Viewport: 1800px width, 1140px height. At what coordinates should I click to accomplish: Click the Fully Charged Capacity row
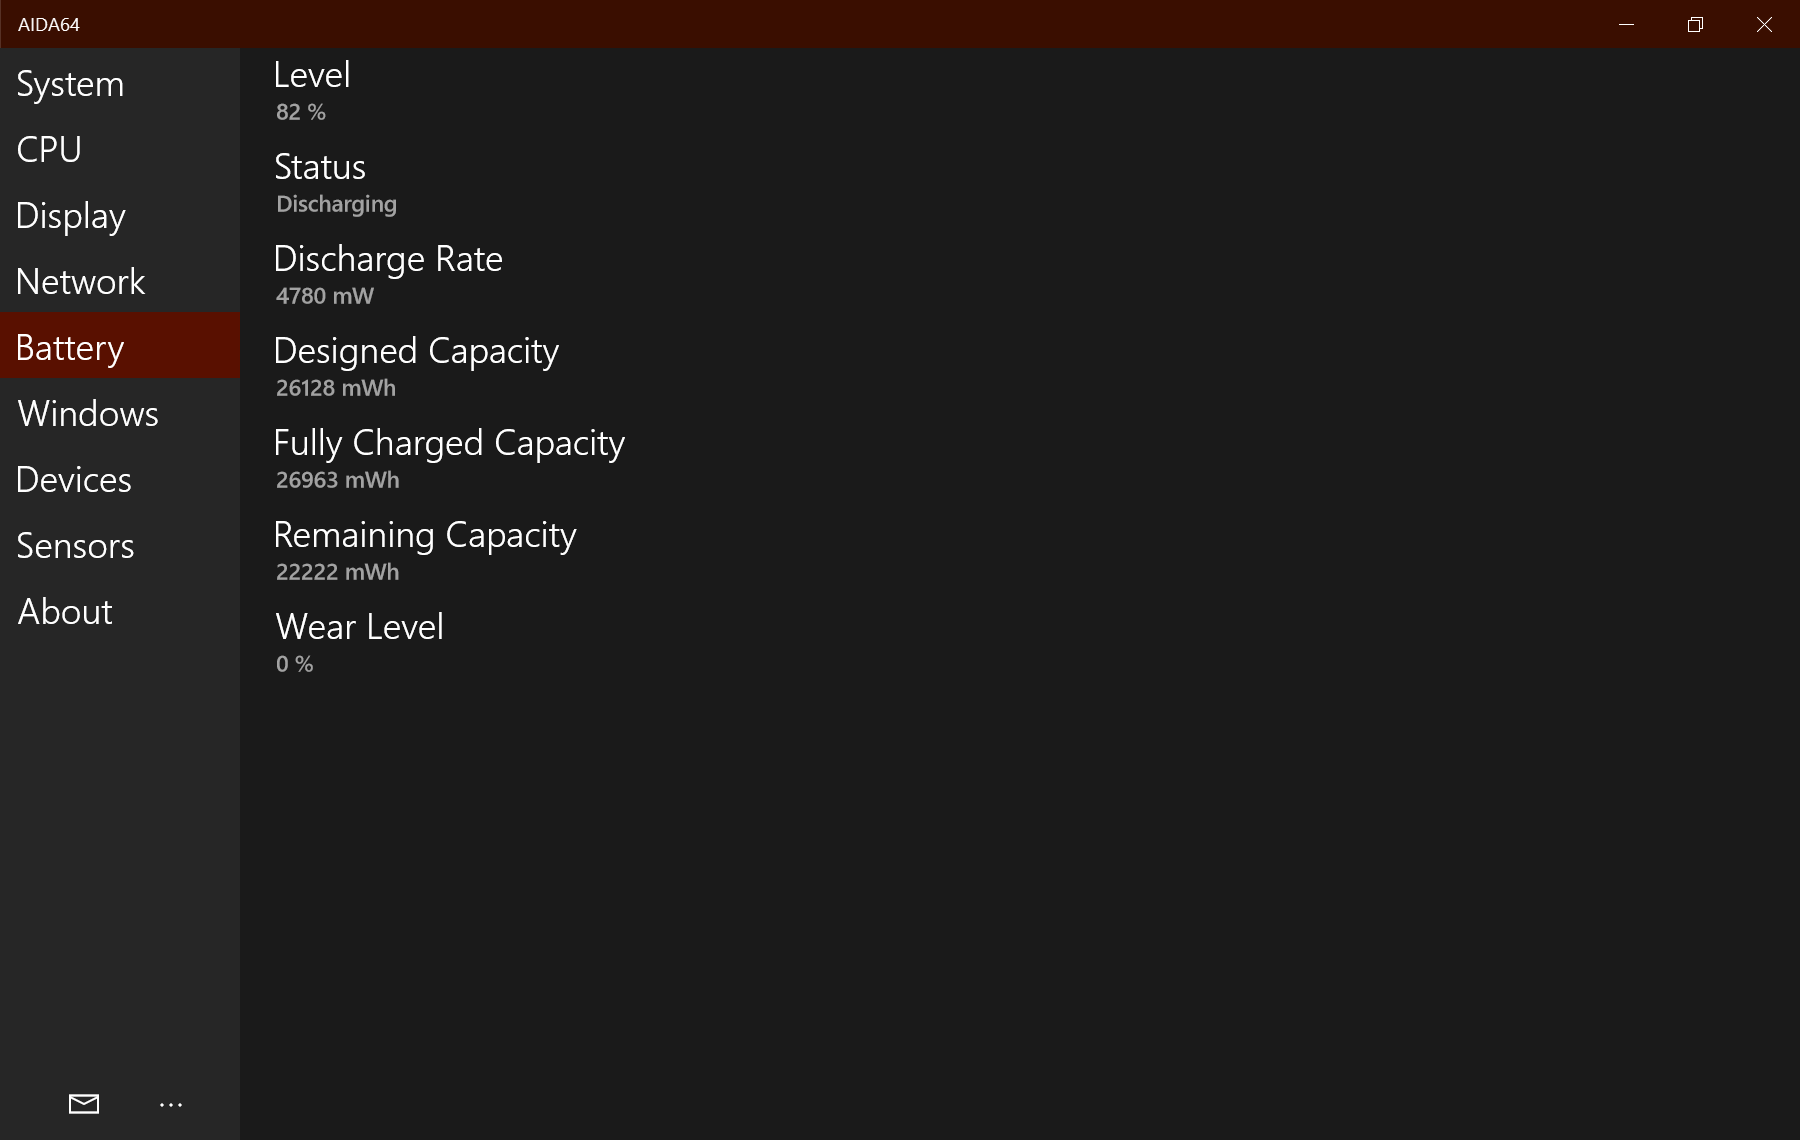pyautogui.click(x=449, y=458)
